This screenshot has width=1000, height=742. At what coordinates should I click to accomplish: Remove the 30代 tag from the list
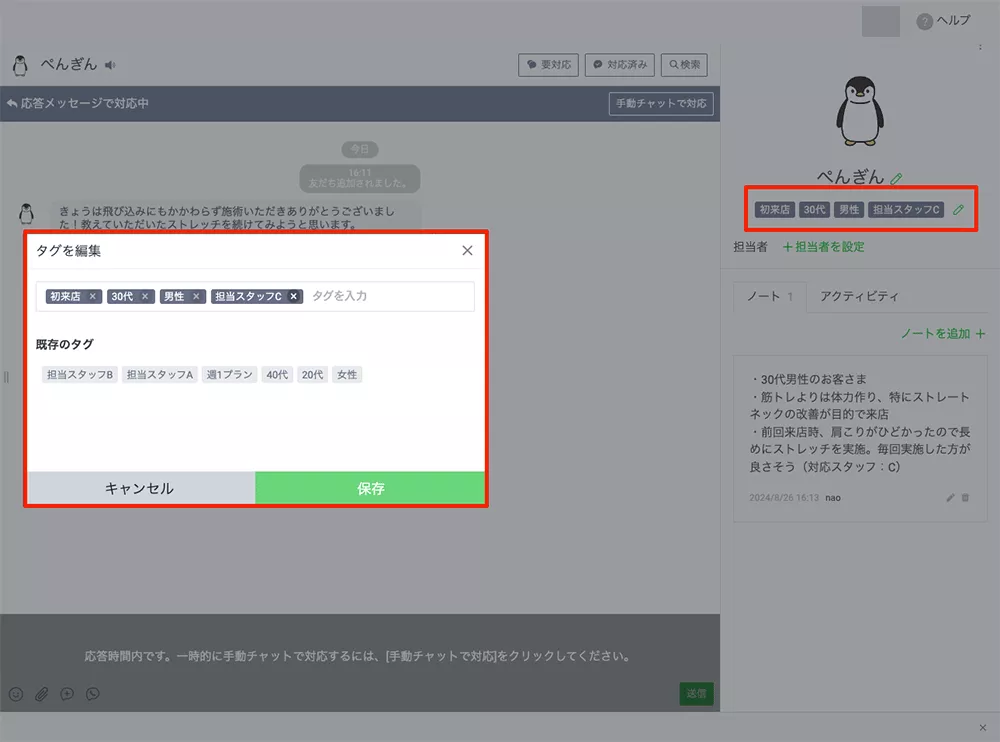[145, 297]
